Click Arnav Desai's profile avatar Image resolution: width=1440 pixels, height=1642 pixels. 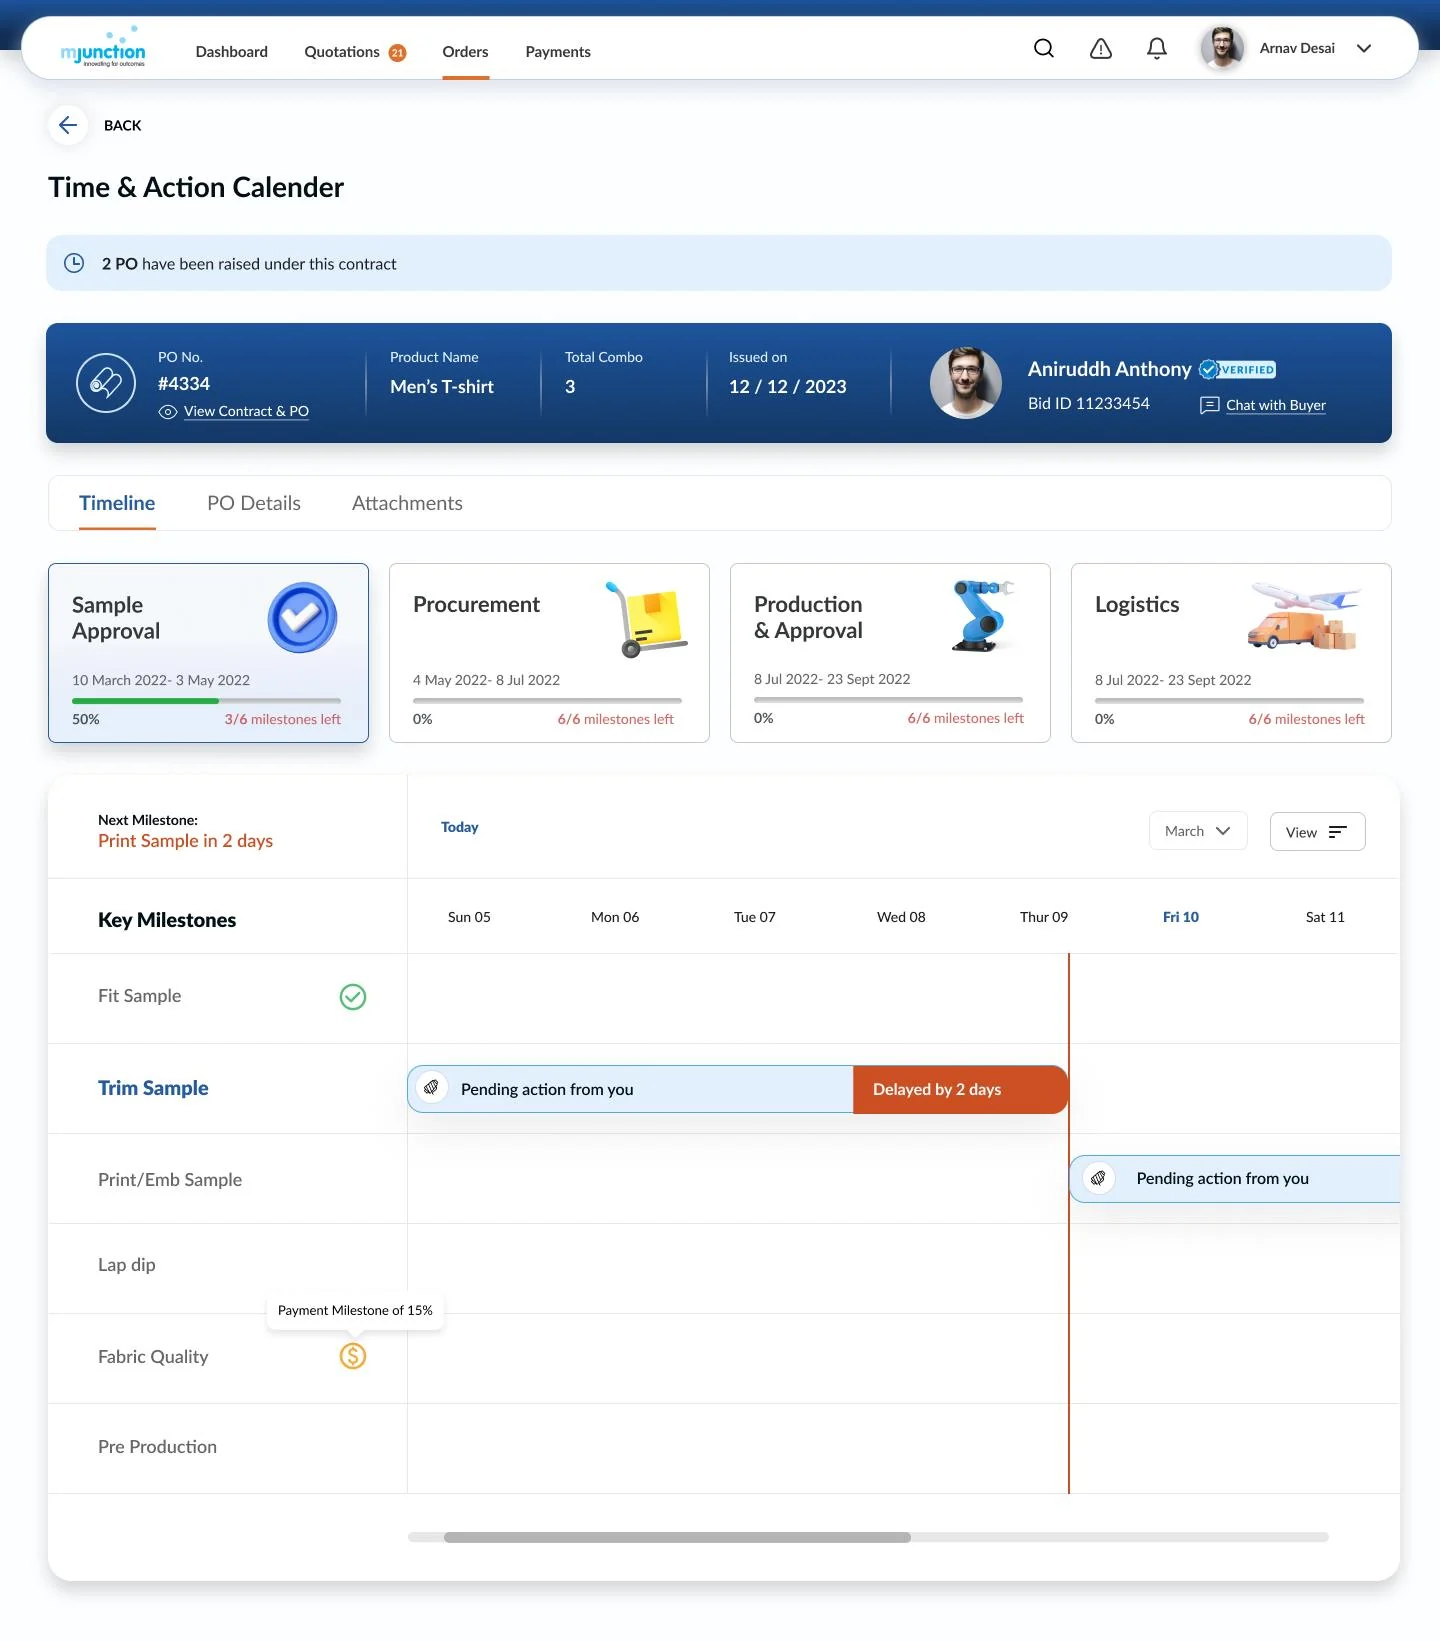pos(1222,48)
